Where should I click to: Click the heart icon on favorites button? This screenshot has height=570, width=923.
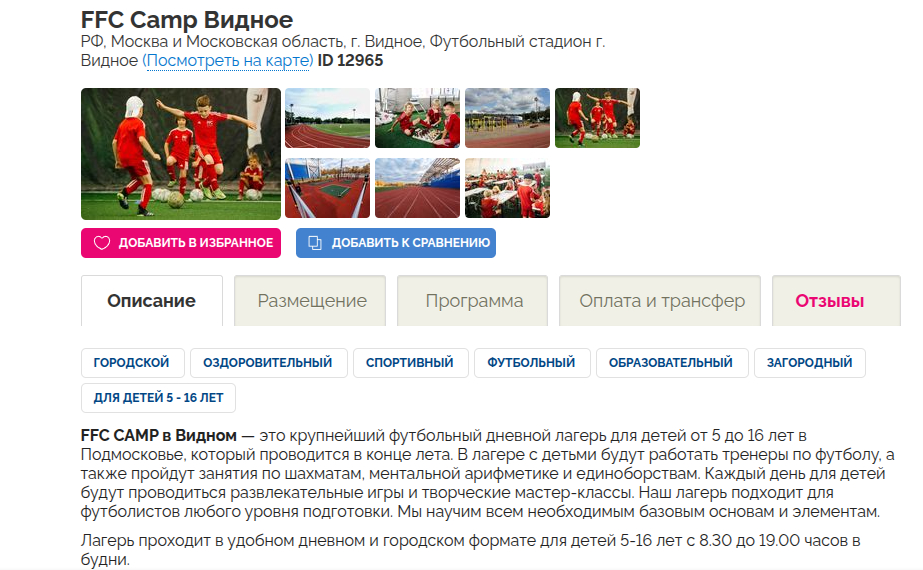102,243
